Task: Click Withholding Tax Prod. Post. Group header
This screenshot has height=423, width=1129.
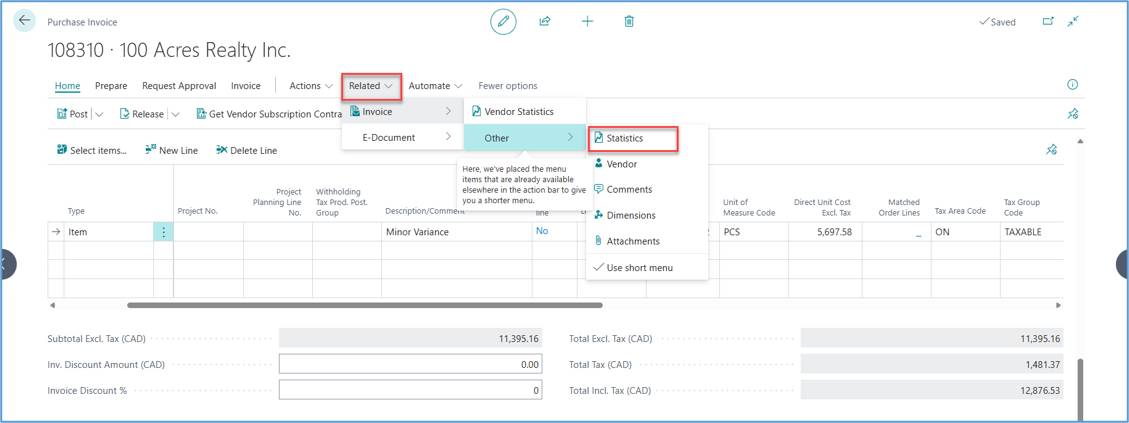Action: click(341, 202)
